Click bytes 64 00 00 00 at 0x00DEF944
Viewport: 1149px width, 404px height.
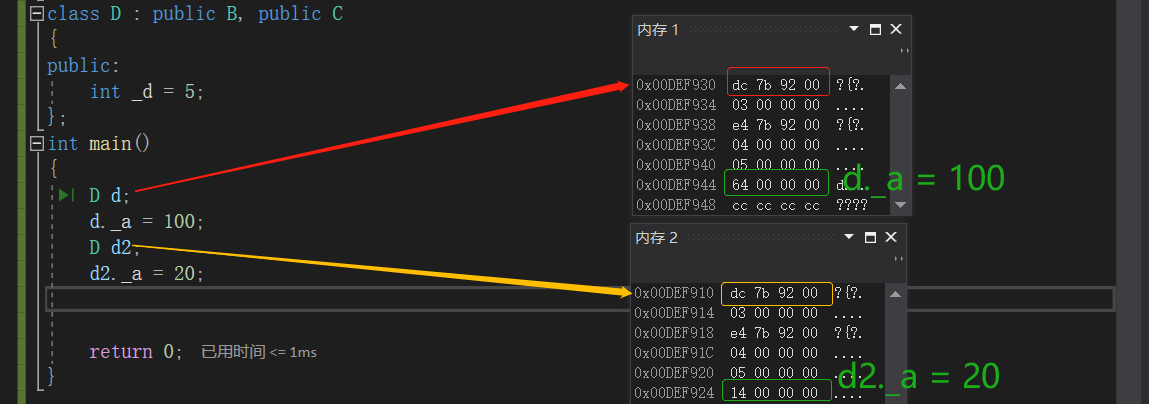tap(776, 184)
